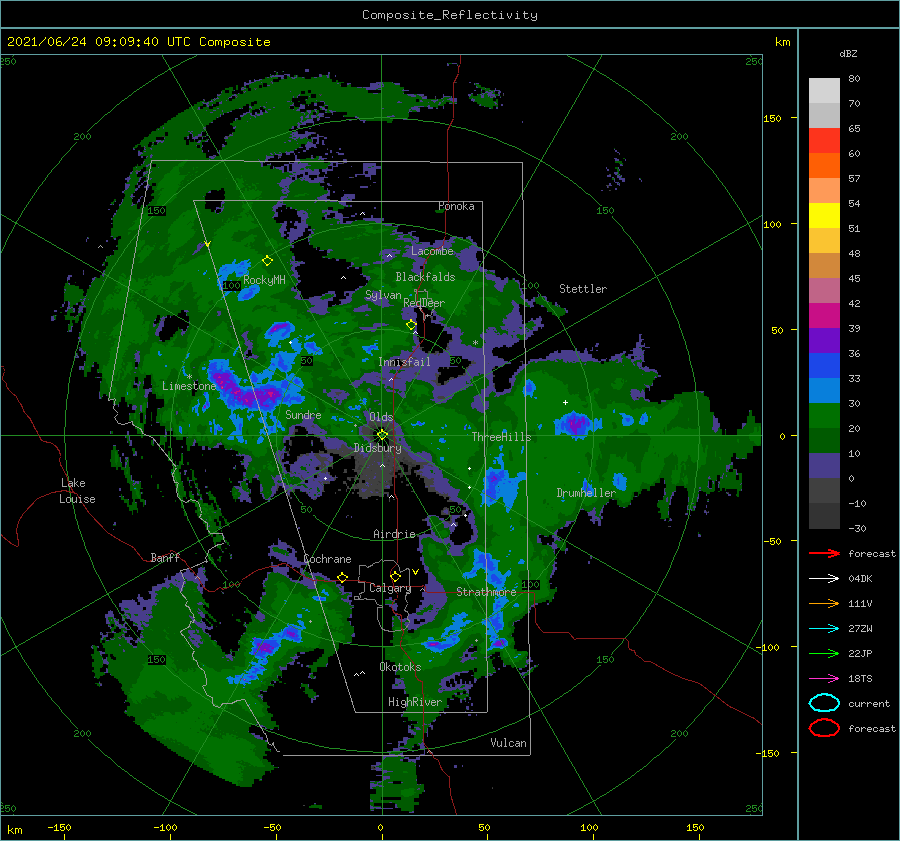Click the white 04DK arrow legend icon

[x=824, y=579]
